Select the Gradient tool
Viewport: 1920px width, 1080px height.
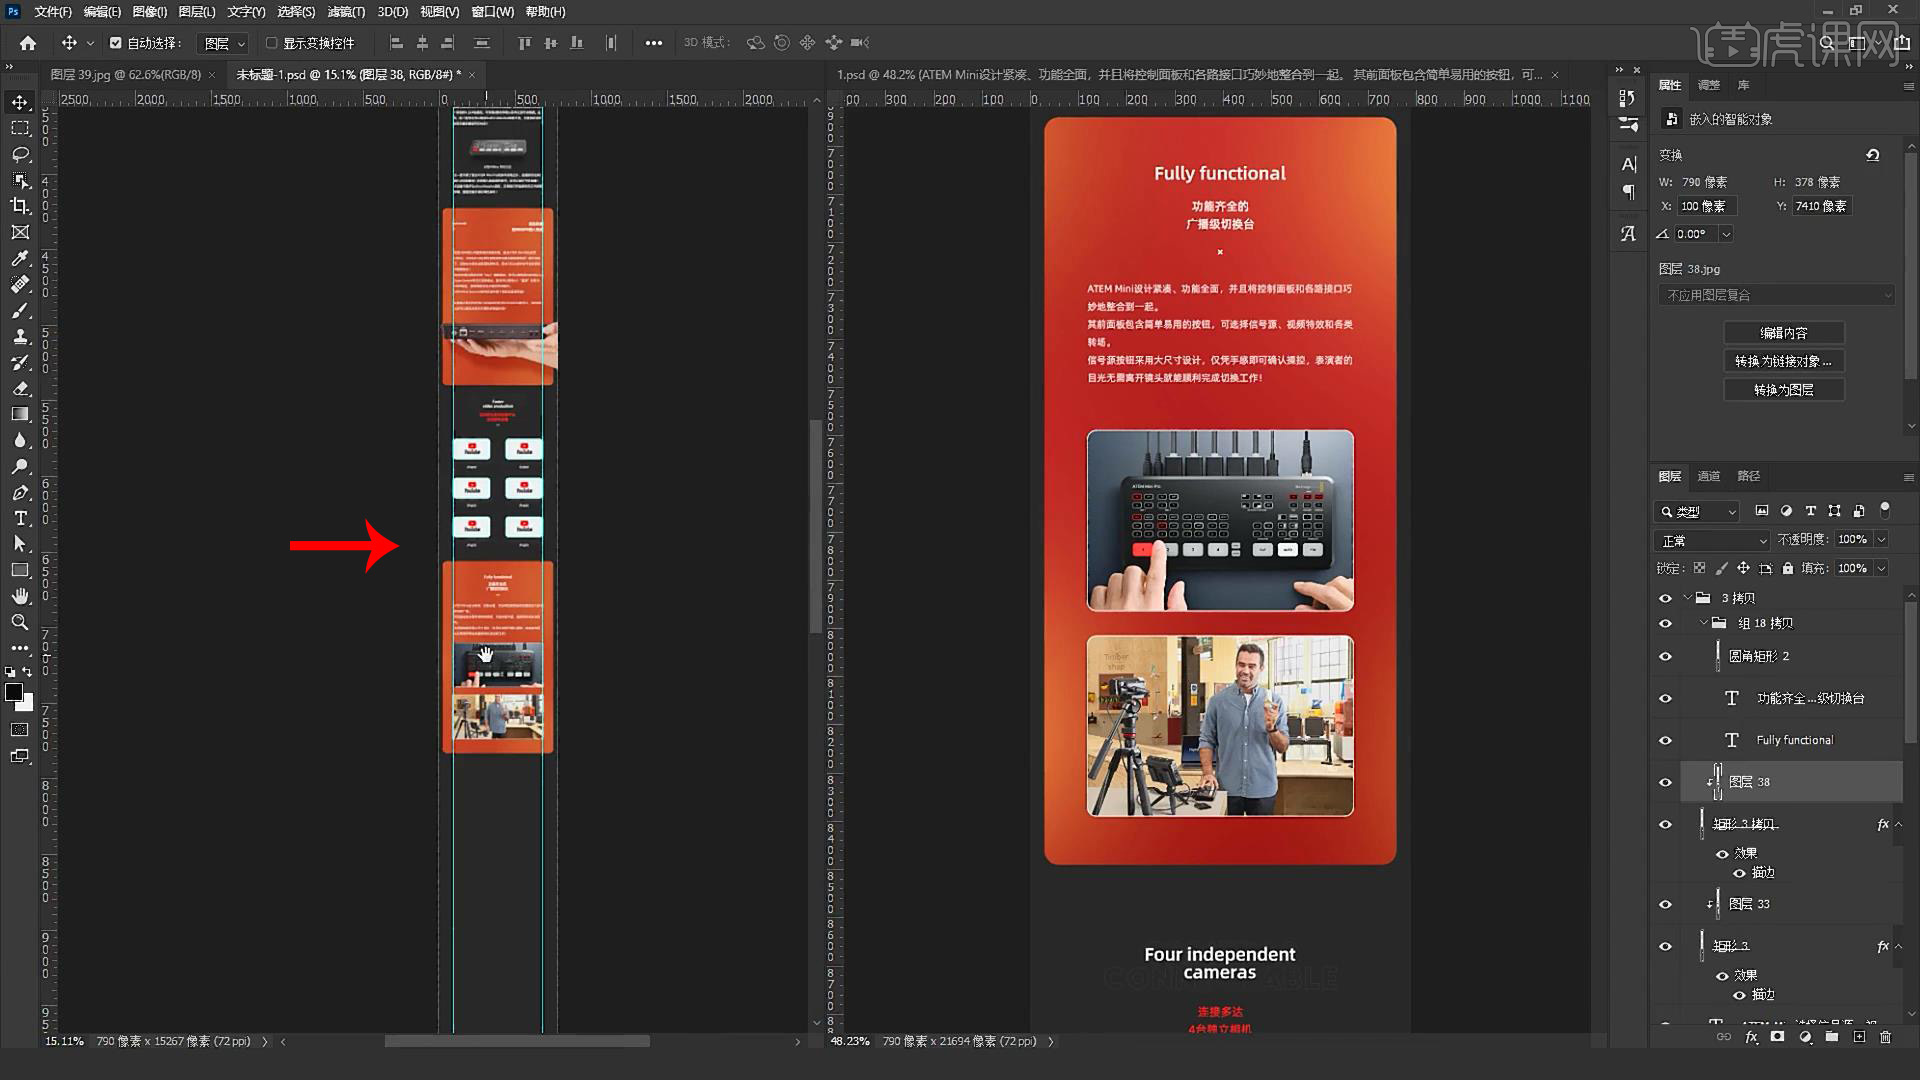point(20,414)
